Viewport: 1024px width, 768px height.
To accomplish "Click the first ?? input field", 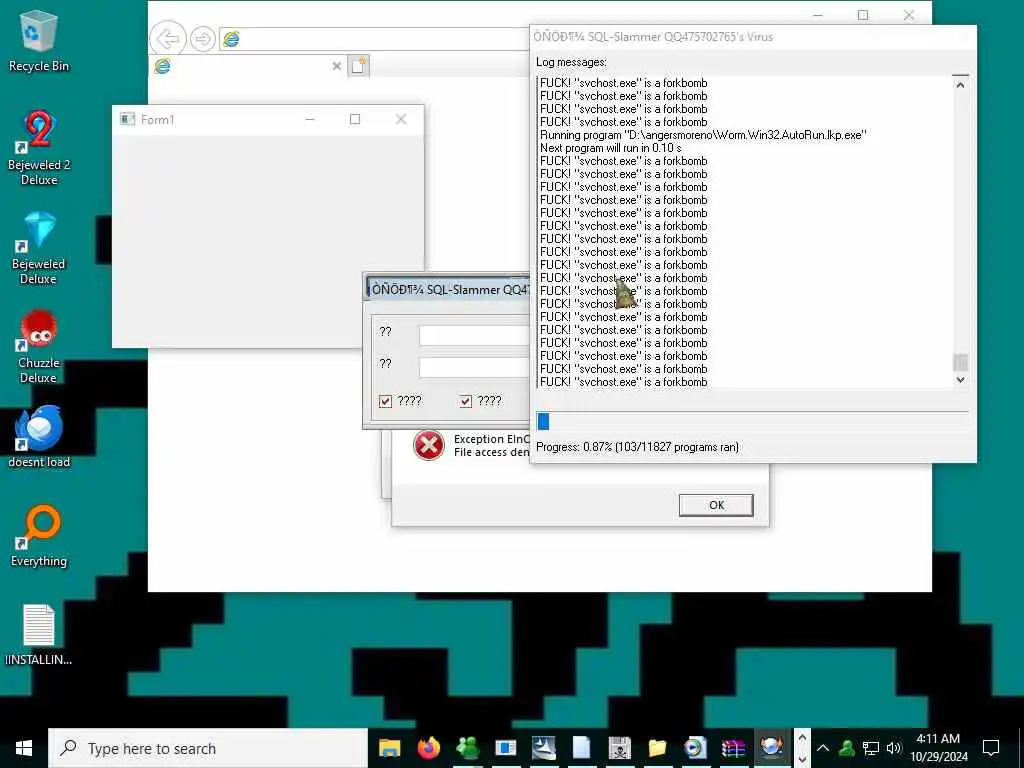I will coord(474,335).
